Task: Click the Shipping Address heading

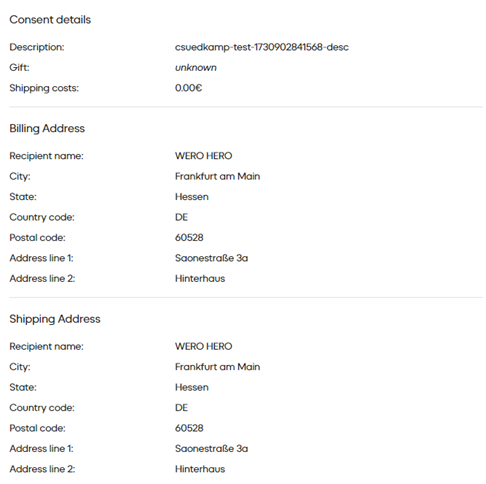Action: click(x=55, y=319)
